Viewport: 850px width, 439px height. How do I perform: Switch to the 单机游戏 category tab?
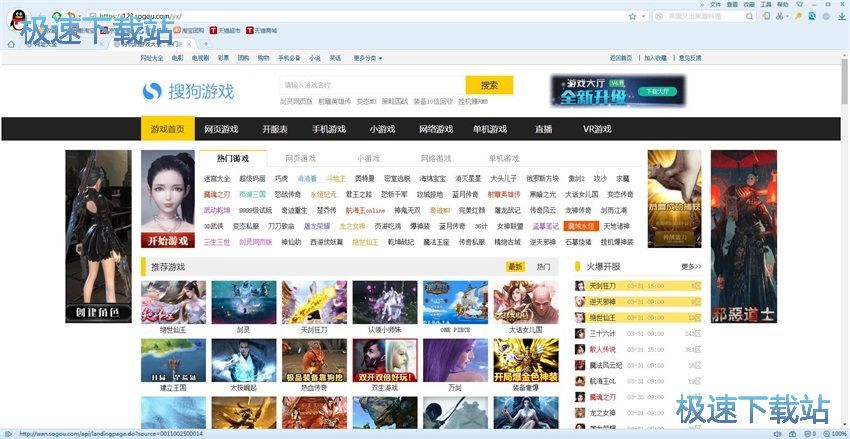tap(504, 158)
